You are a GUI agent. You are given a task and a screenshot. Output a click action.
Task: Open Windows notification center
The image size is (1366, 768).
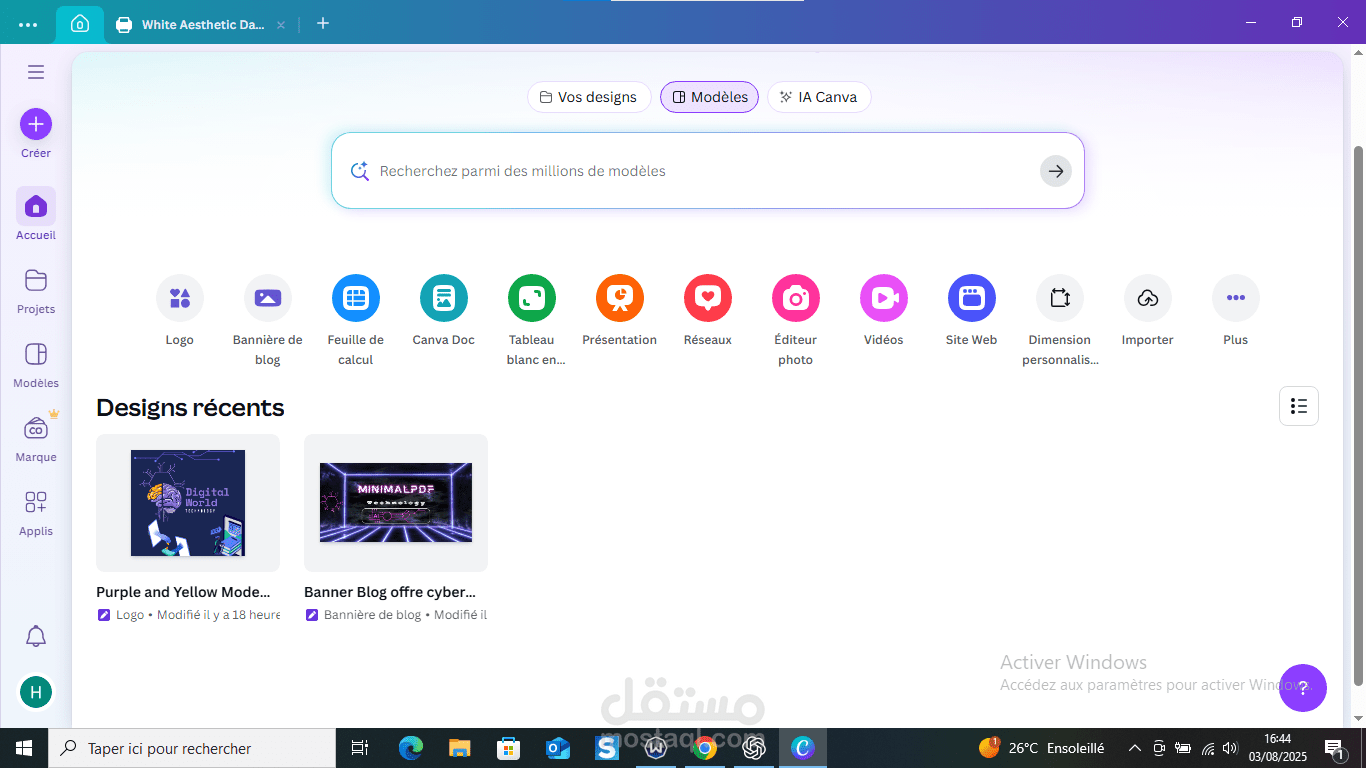(x=1335, y=748)
